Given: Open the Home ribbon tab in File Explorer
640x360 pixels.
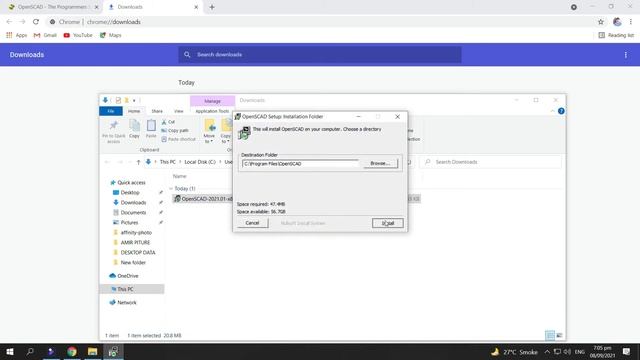Looking at the screenshot, I should [134, 111].
